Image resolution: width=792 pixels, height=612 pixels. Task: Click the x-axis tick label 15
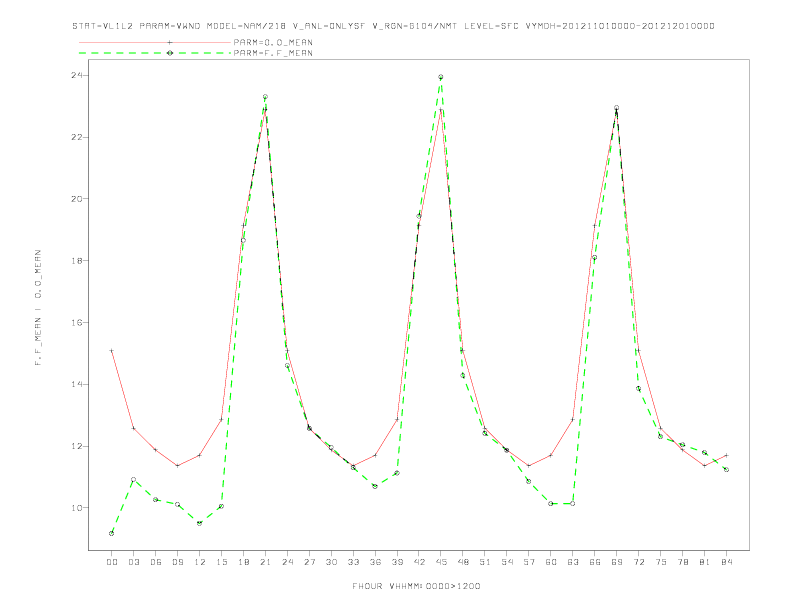coord(221,562)
